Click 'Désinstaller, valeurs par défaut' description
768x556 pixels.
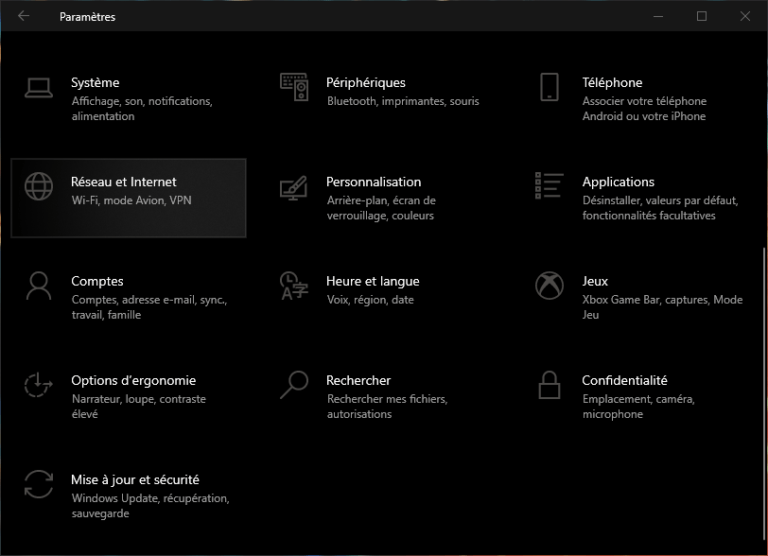click(x=660, y=208)
